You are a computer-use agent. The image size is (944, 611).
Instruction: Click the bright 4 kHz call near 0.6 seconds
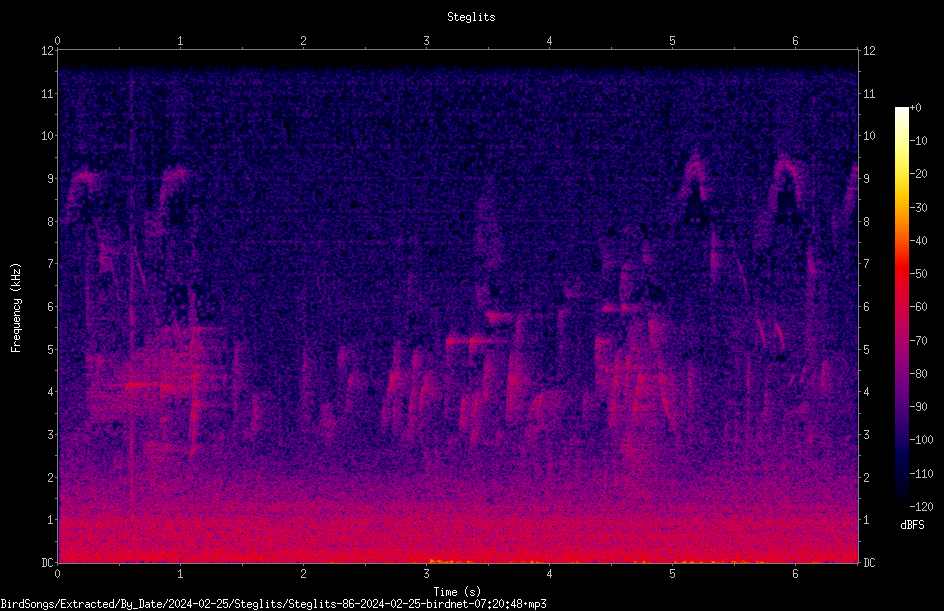click(x=138, y=384)
